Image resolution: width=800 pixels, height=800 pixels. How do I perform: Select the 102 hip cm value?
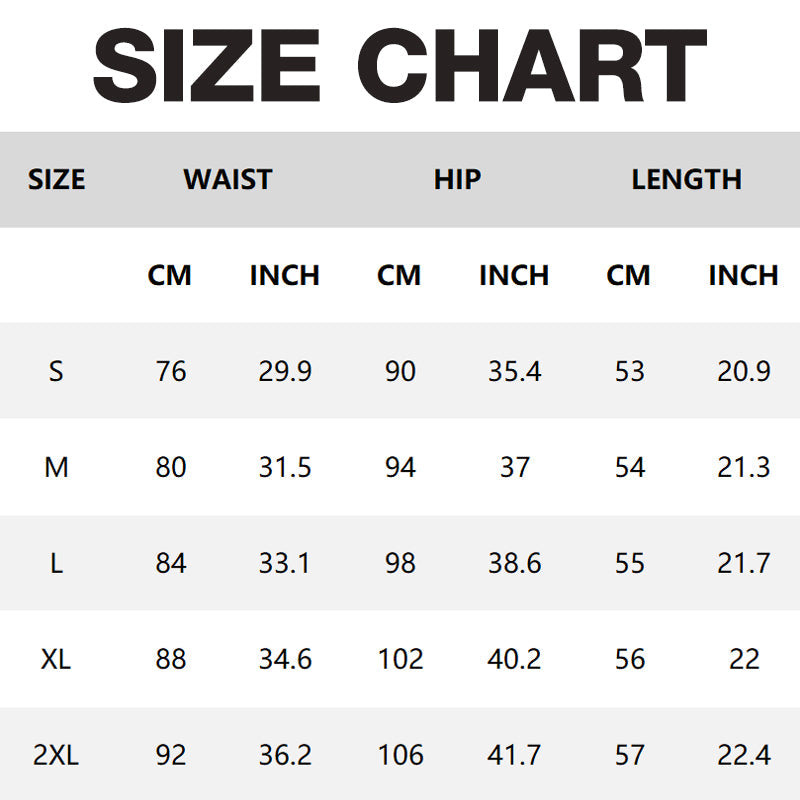coord(400,659)
